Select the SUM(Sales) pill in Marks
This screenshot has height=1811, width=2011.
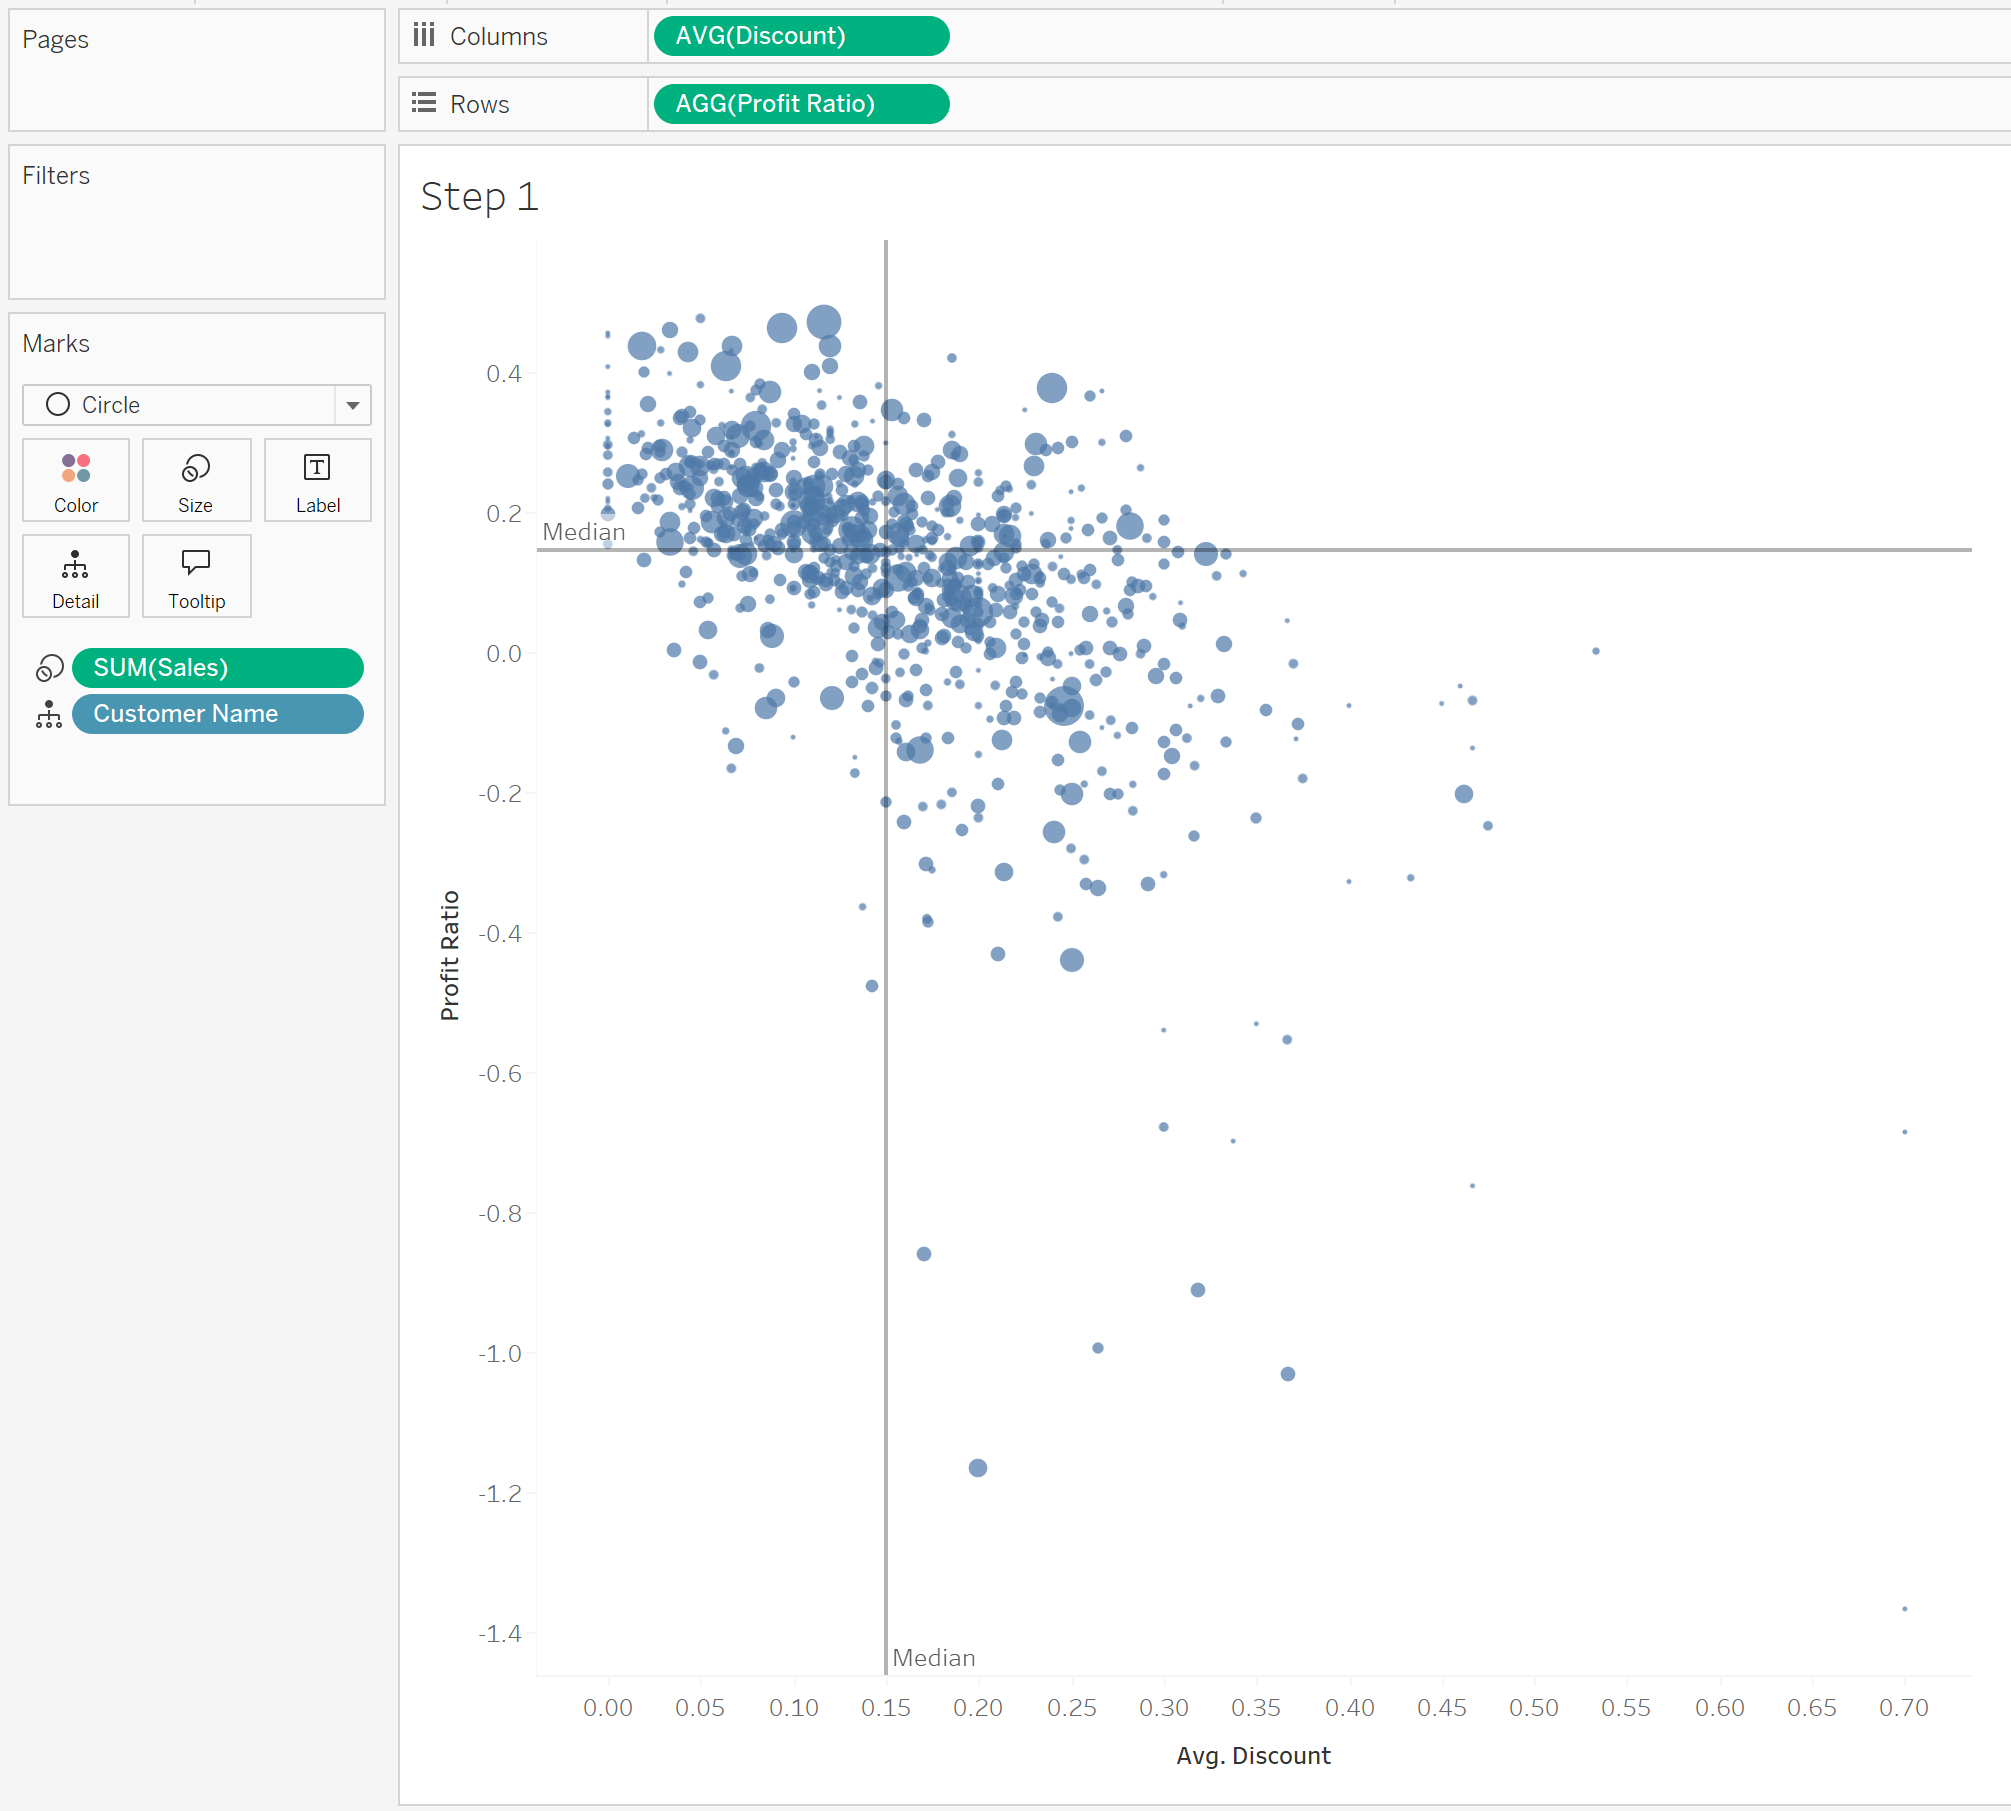point(217,668)
